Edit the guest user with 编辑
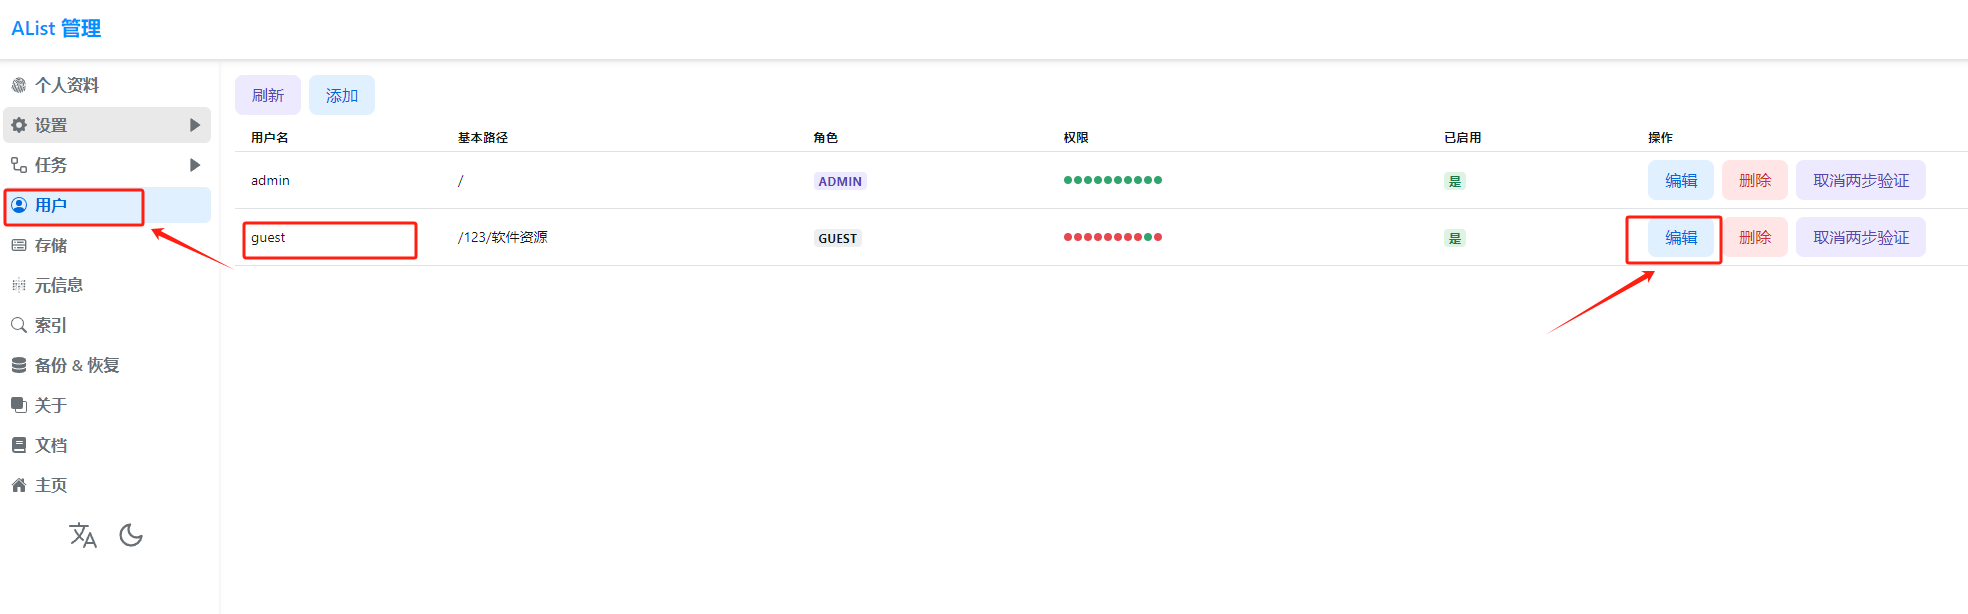 (x=1680, y=238)
